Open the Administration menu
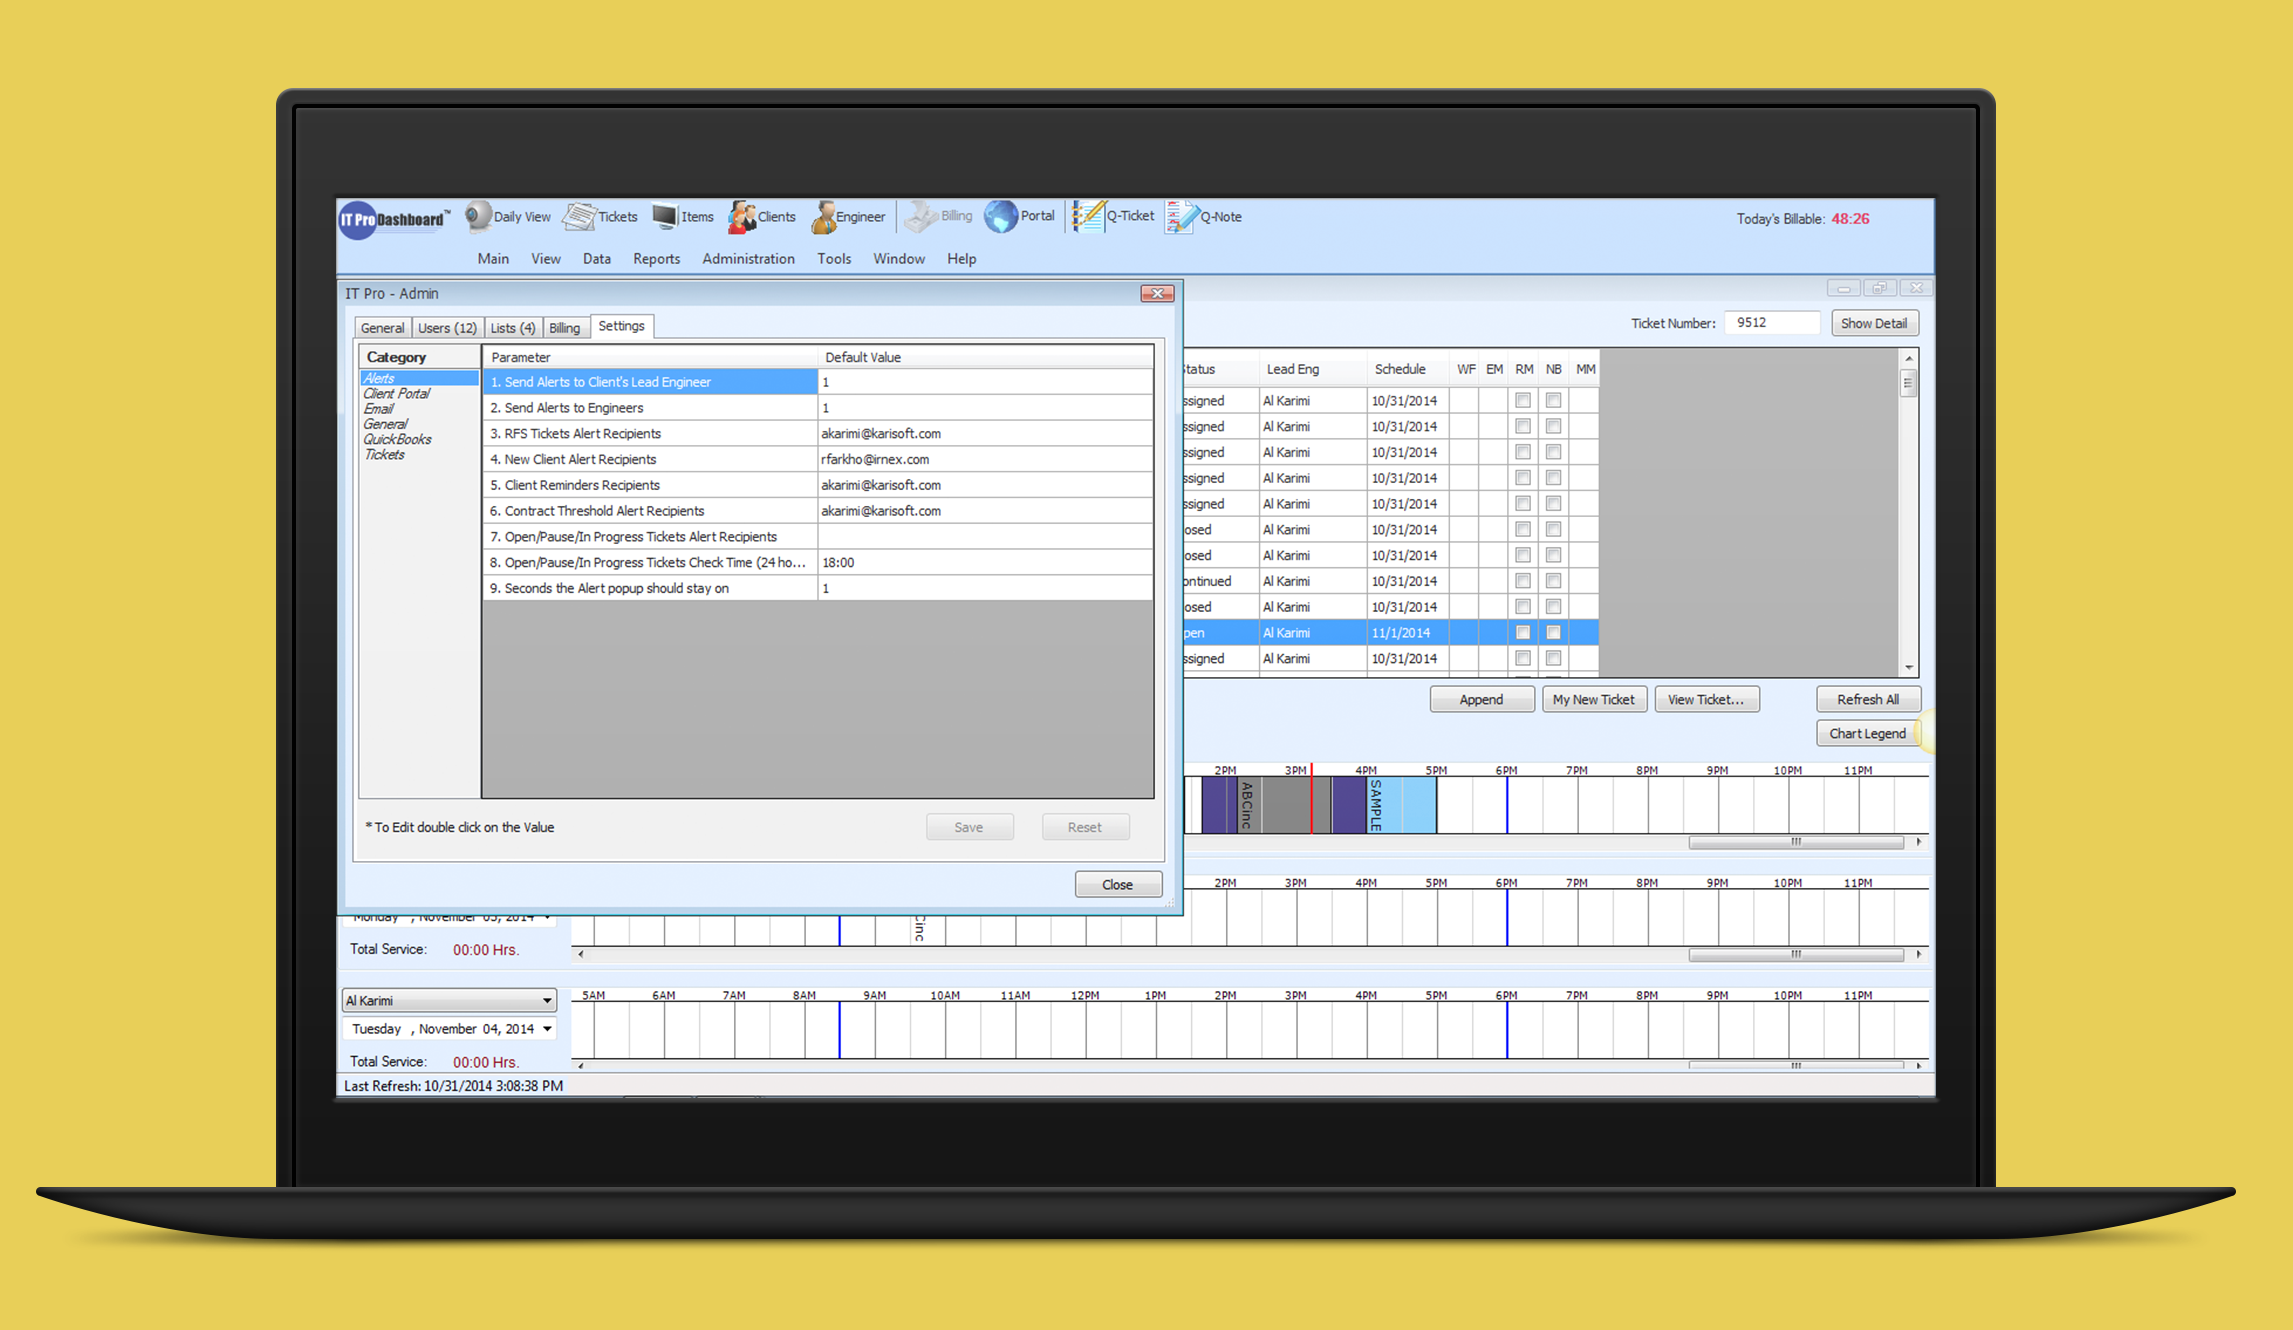The width and height of the screenshot is (2293, 1330). point(747,259)
